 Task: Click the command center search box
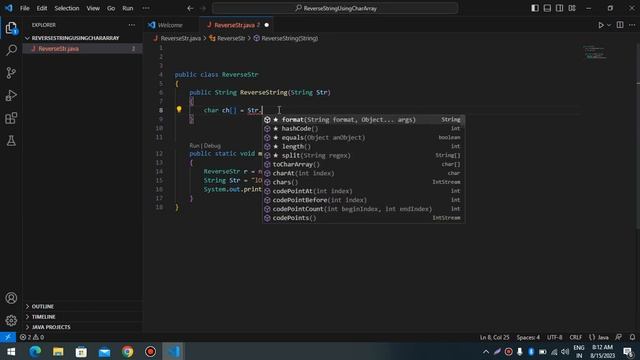point(335,8)
